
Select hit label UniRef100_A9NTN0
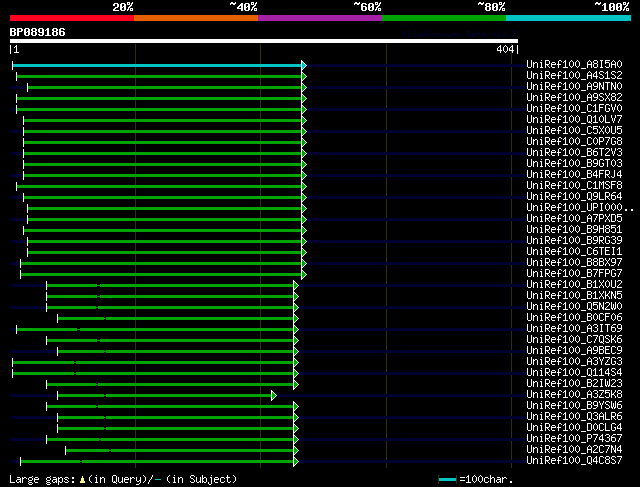574,86
